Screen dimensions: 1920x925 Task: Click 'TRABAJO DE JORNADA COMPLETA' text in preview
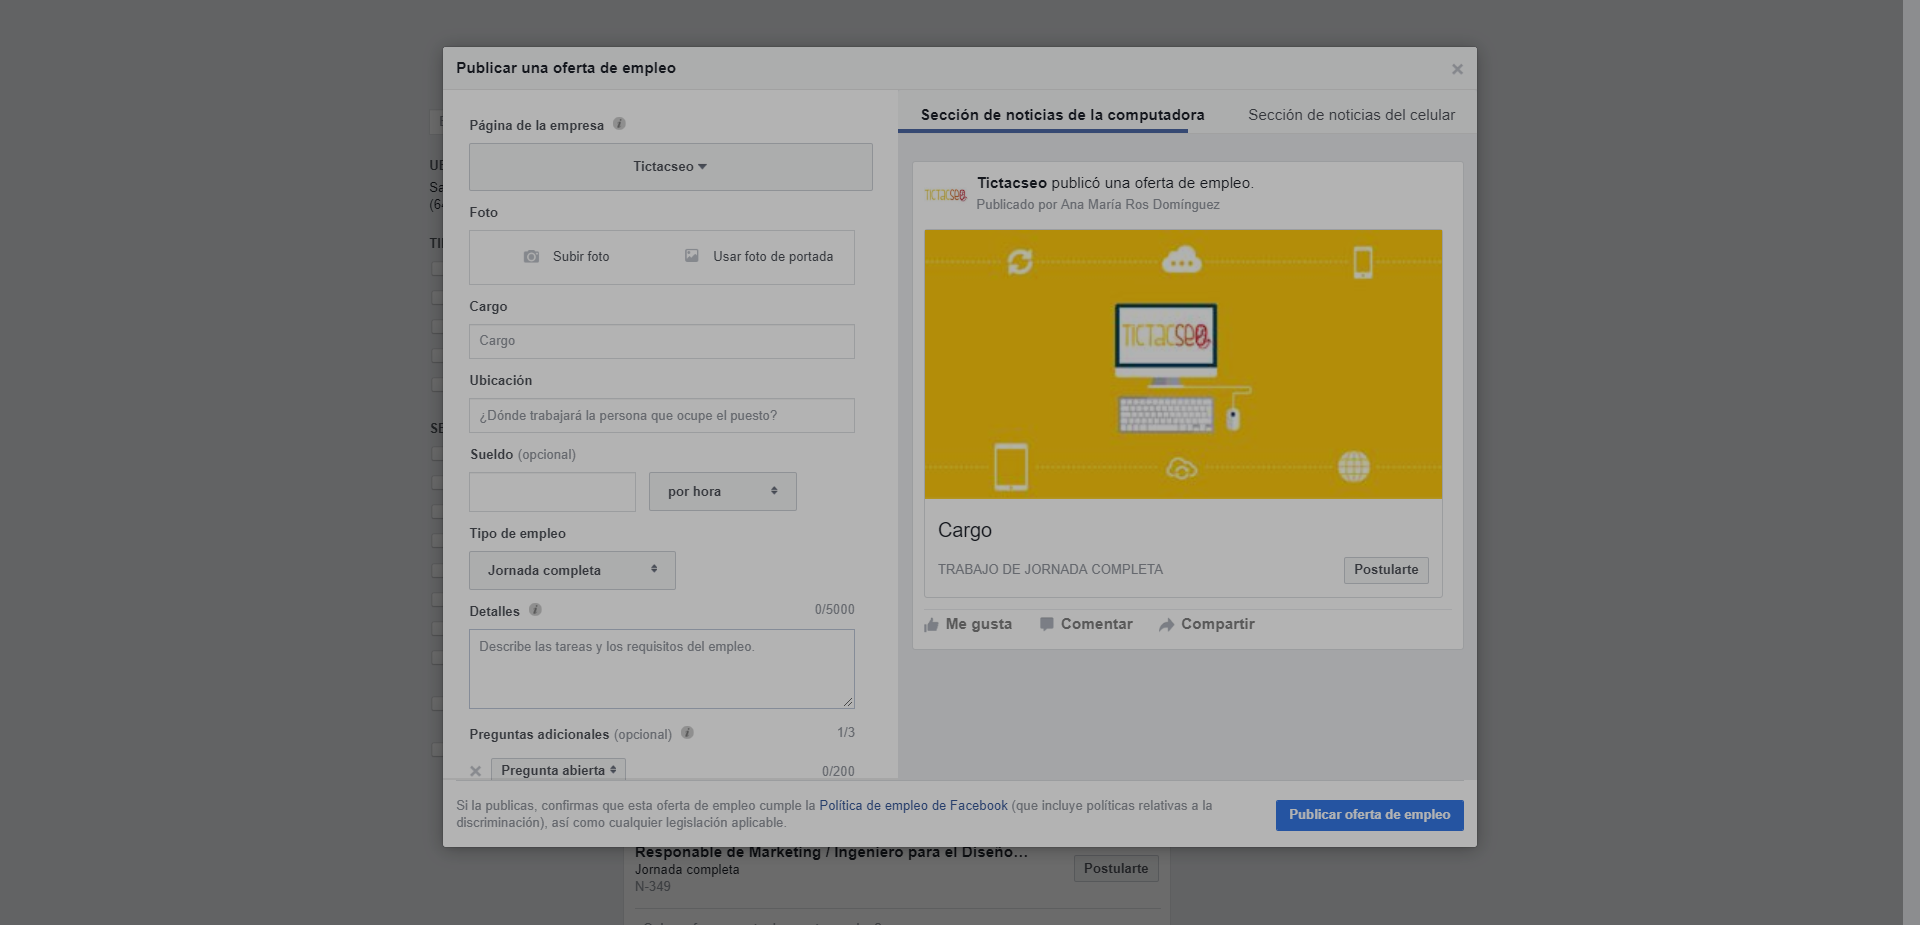point(1050,570)
